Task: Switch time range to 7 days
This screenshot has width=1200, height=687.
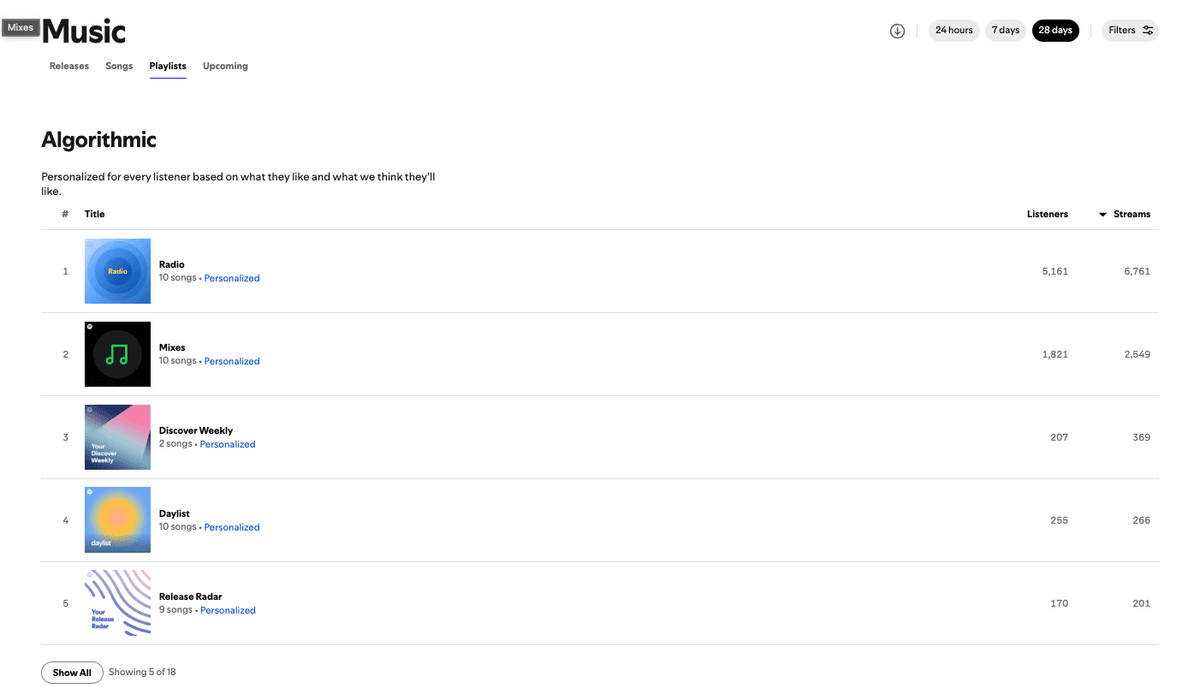Action: point(1006,31)
